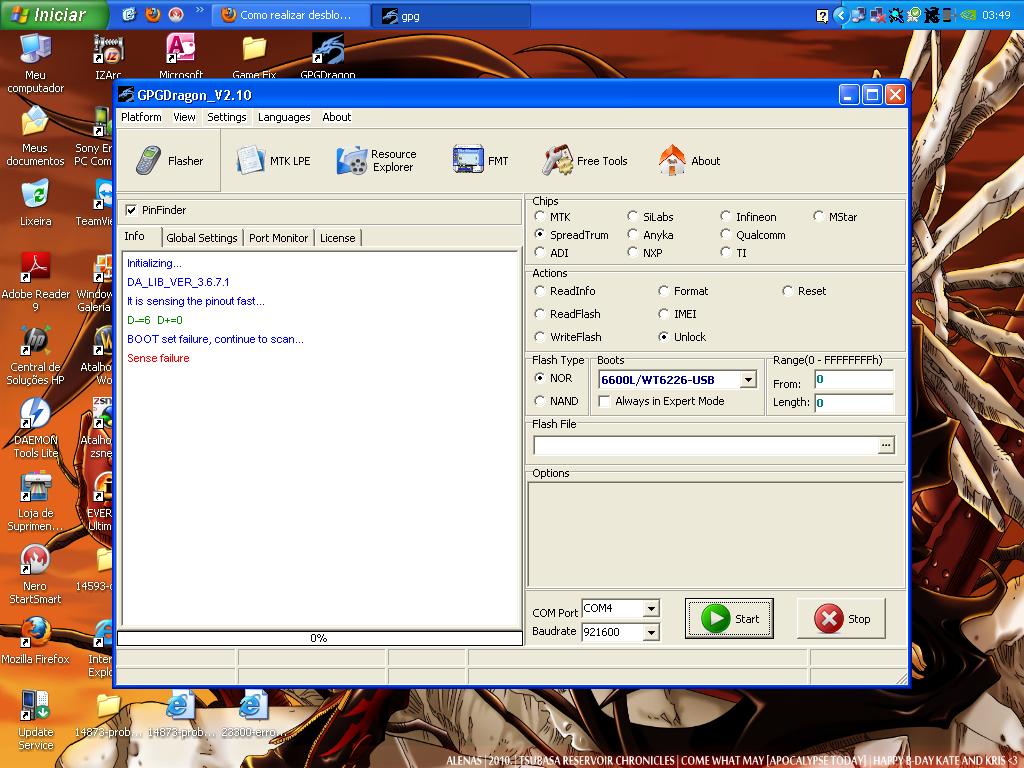This screenshot has height=768, width=1024.
Task: Expand hidden system tray icons arrow
Action: point(841,15)
